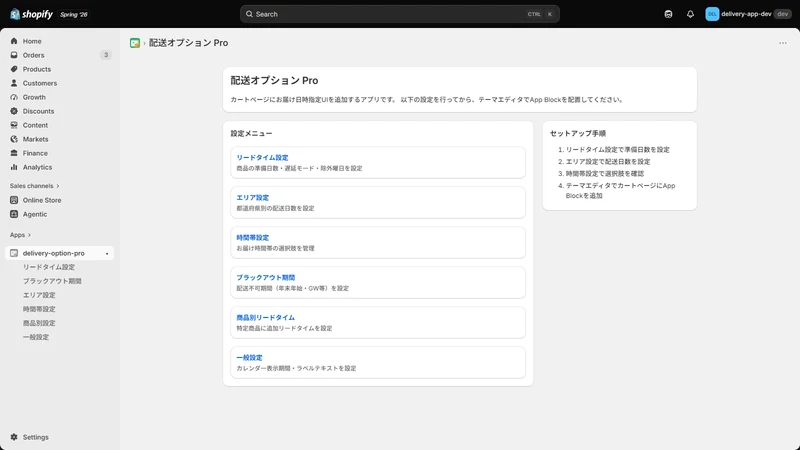The width and height of the screenshot is (800, 450).
Task: Open the Orders inbox icon
Action: pyautogui.click(x=14, y=55)
